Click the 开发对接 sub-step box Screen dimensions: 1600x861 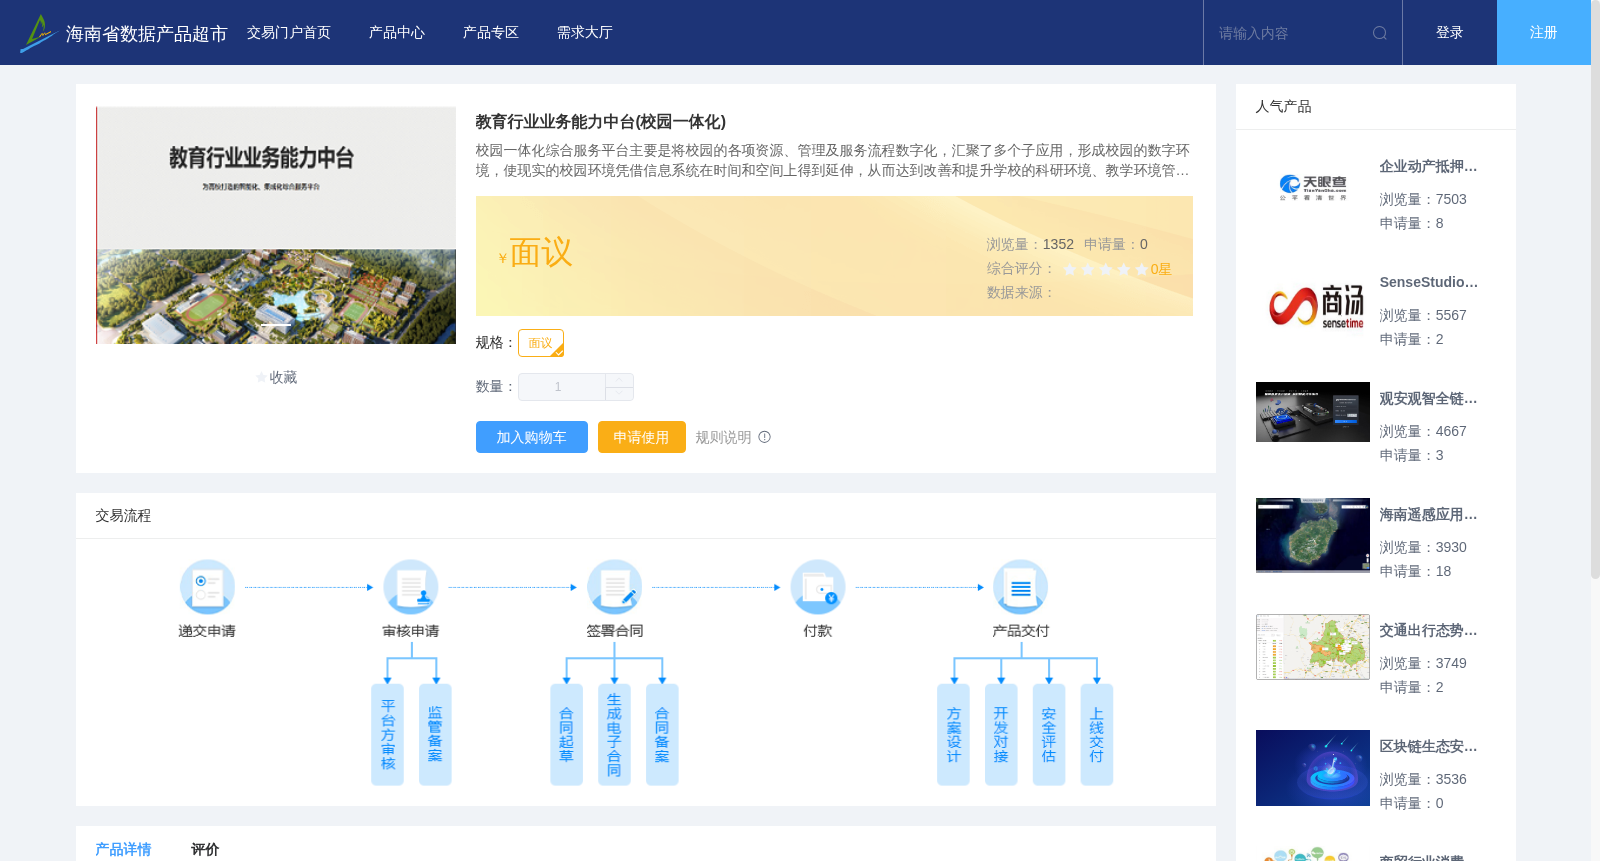click(1001, 735)
